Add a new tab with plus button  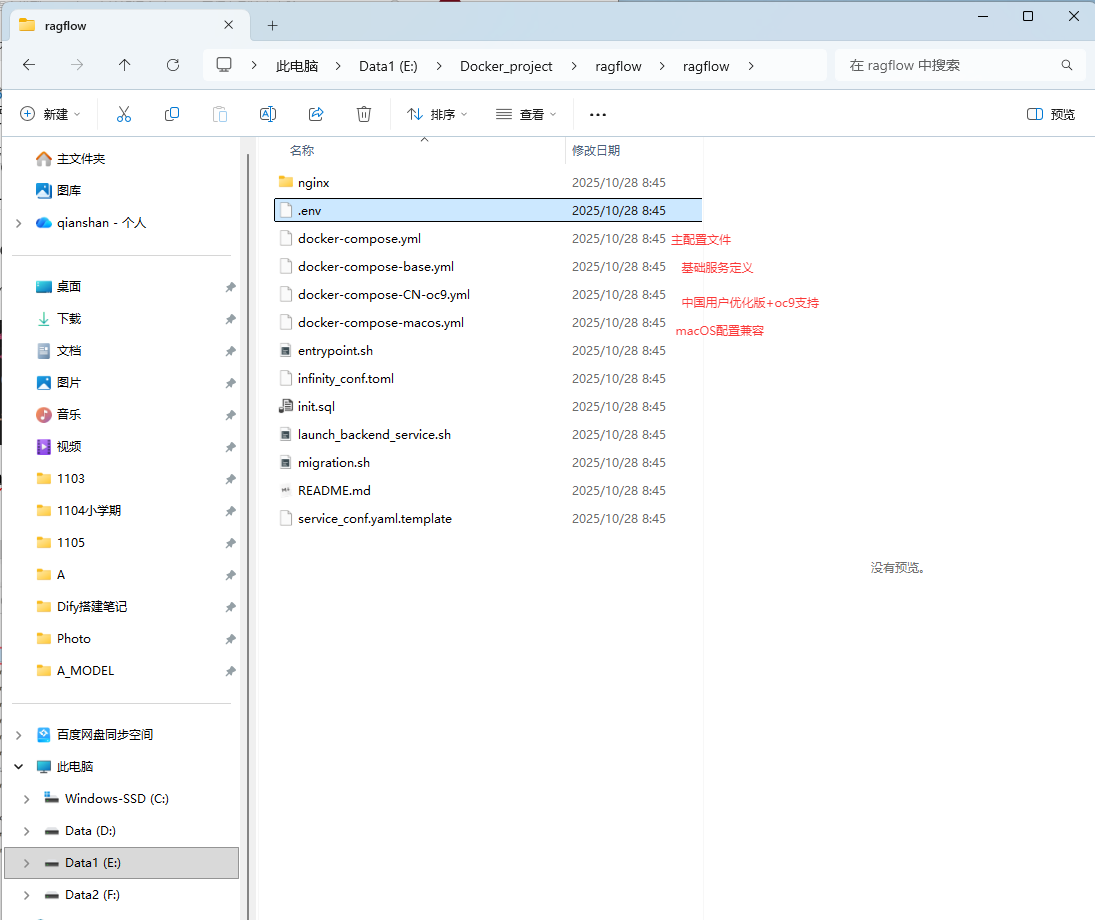click(272, 26)
